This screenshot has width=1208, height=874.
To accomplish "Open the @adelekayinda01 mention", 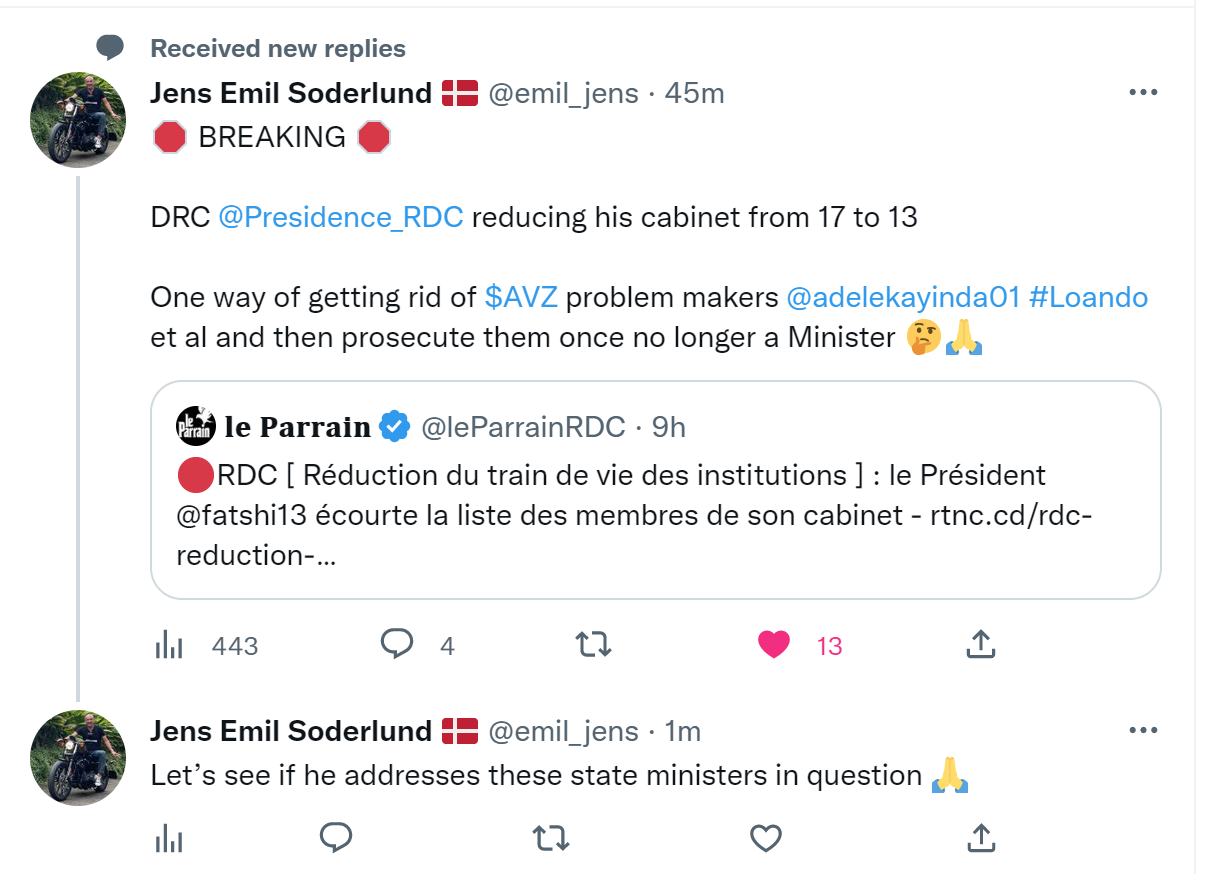I will 903,297.
